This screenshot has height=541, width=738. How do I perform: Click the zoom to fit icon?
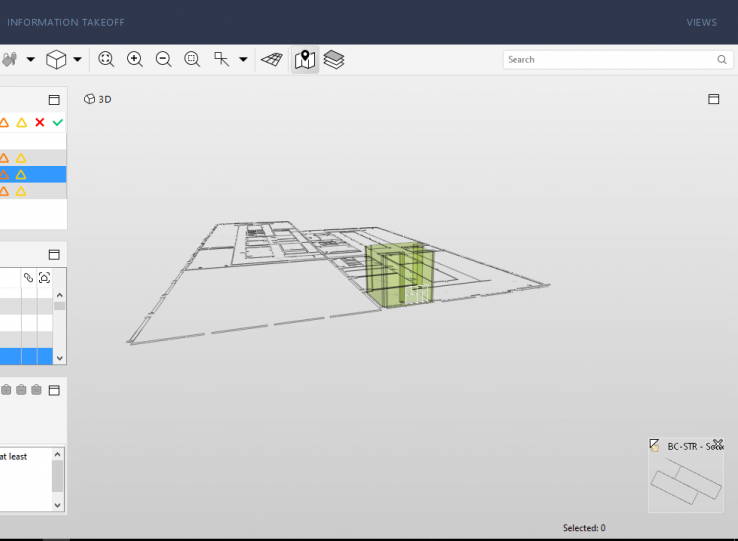(106, 60)
